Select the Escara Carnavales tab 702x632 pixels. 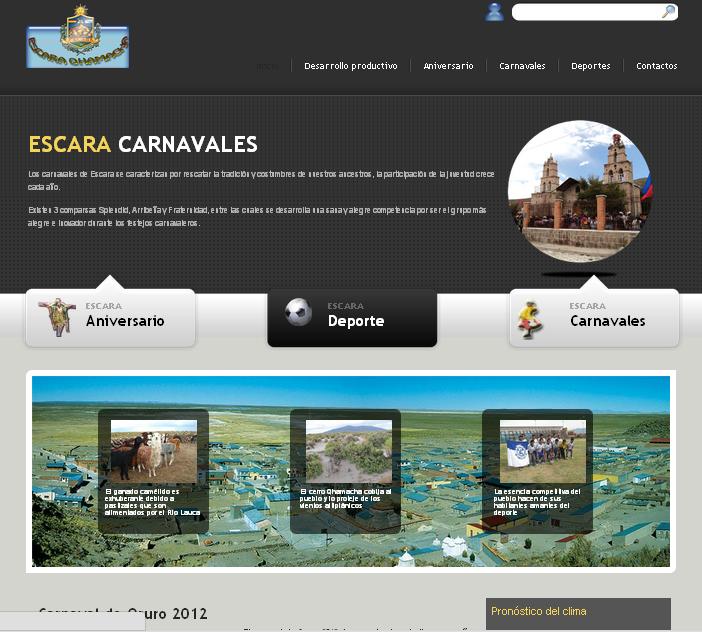(x=594, y=317)
